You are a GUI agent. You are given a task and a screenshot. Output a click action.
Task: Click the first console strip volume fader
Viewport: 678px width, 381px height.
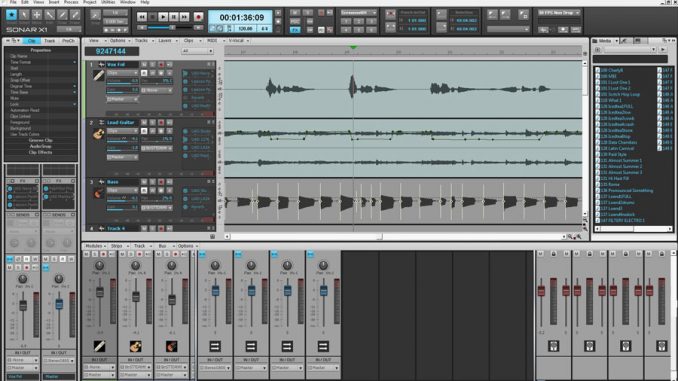(x=100, y=292)
